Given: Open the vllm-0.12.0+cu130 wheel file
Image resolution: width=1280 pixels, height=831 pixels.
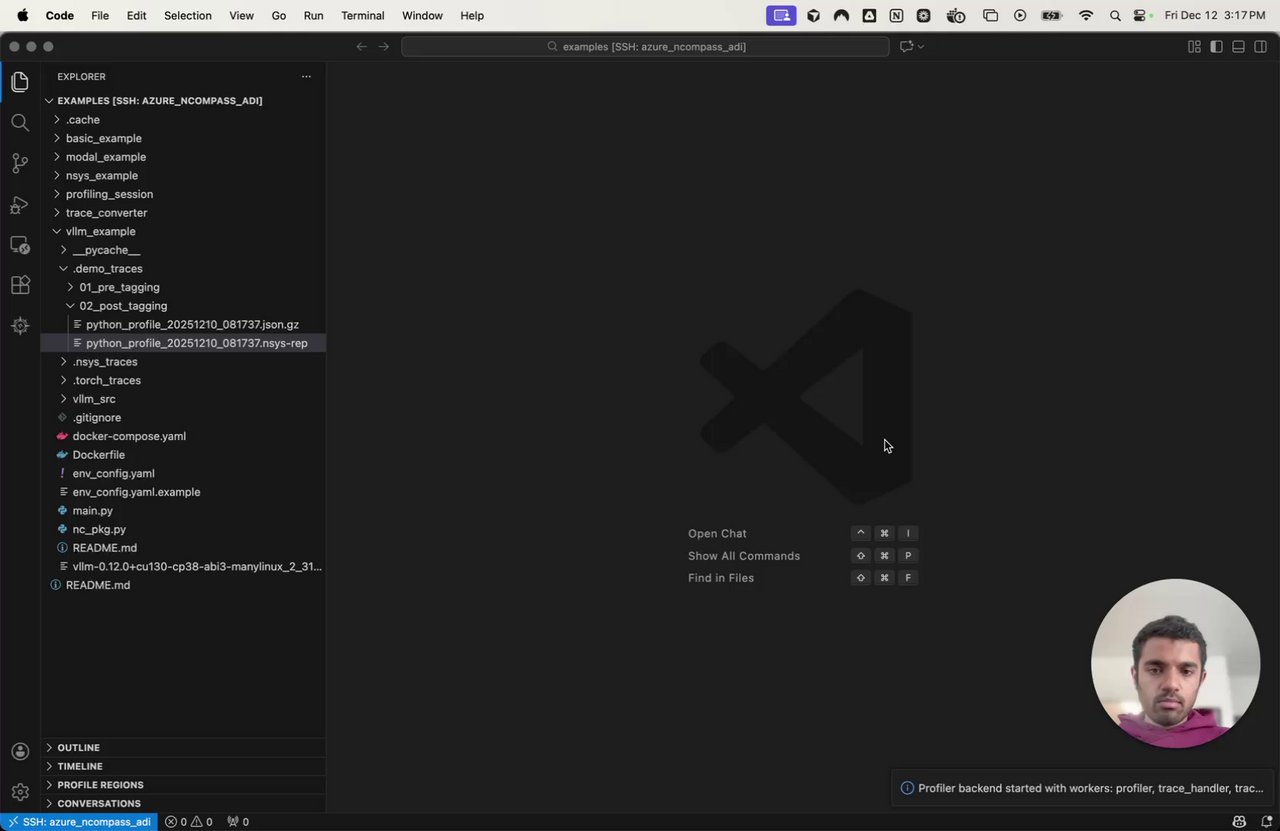Looking at the screenshot, I should pyautogui.click(x=183, y=567).
